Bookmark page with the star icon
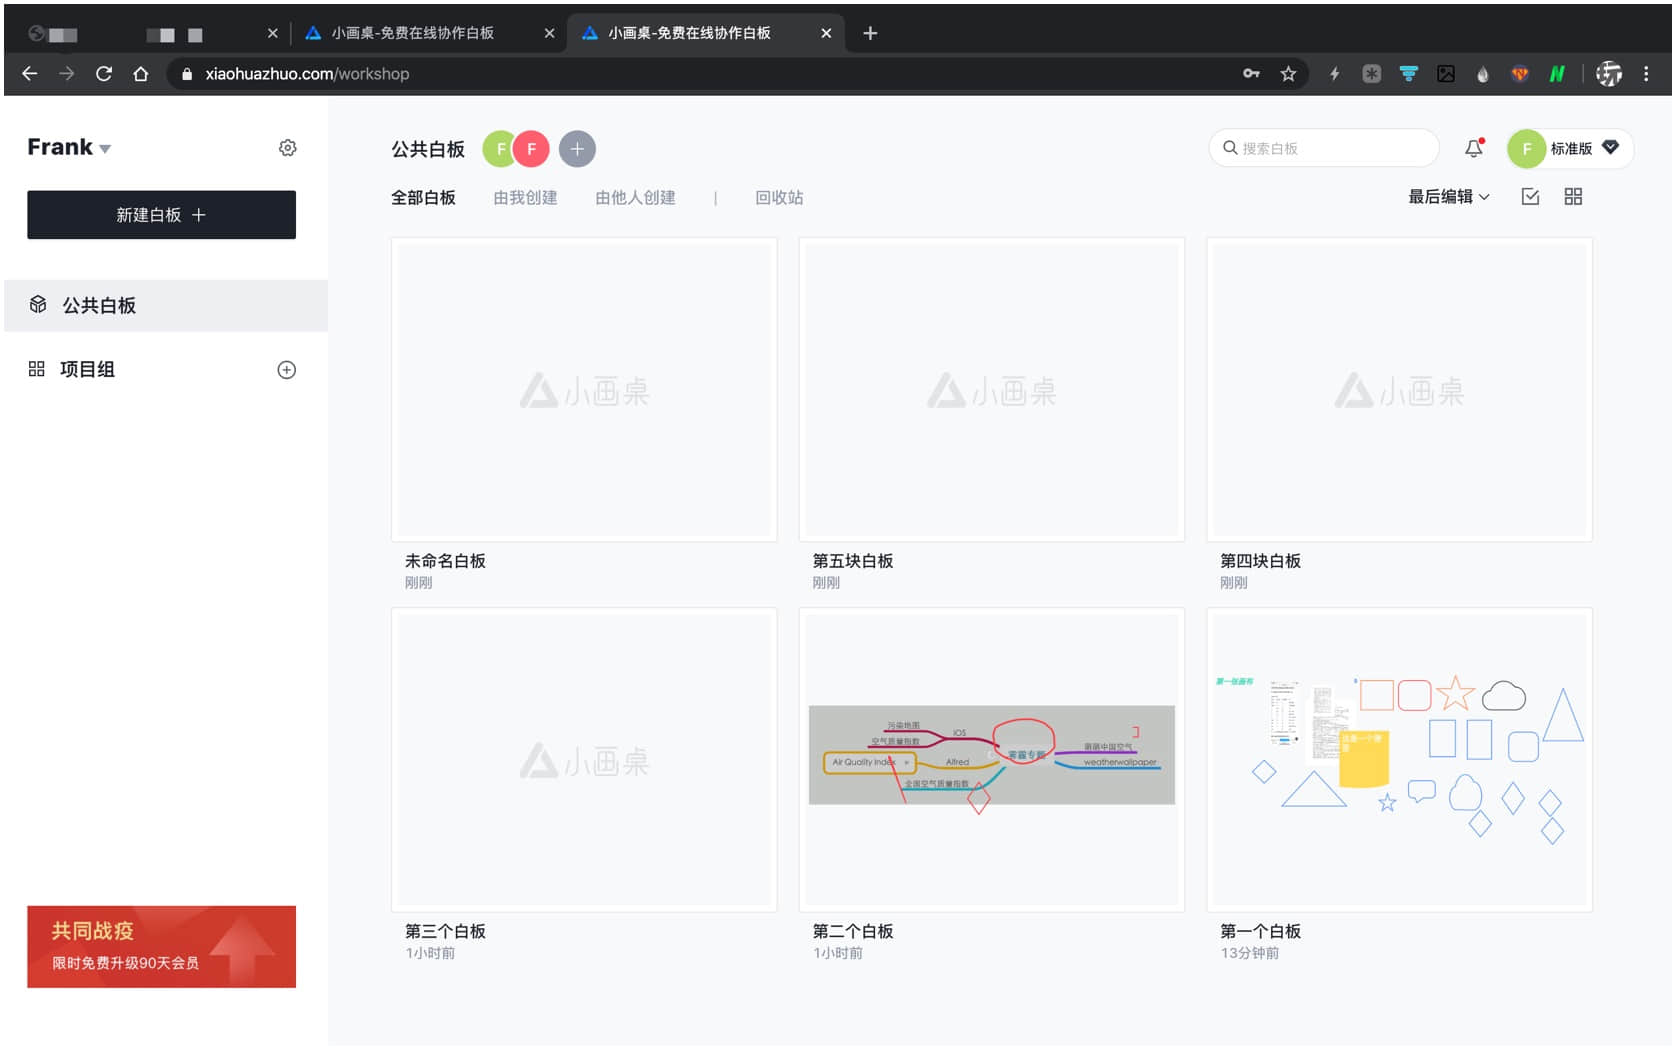This screenshot has height=1050, width=1676. pos(1288,74)
